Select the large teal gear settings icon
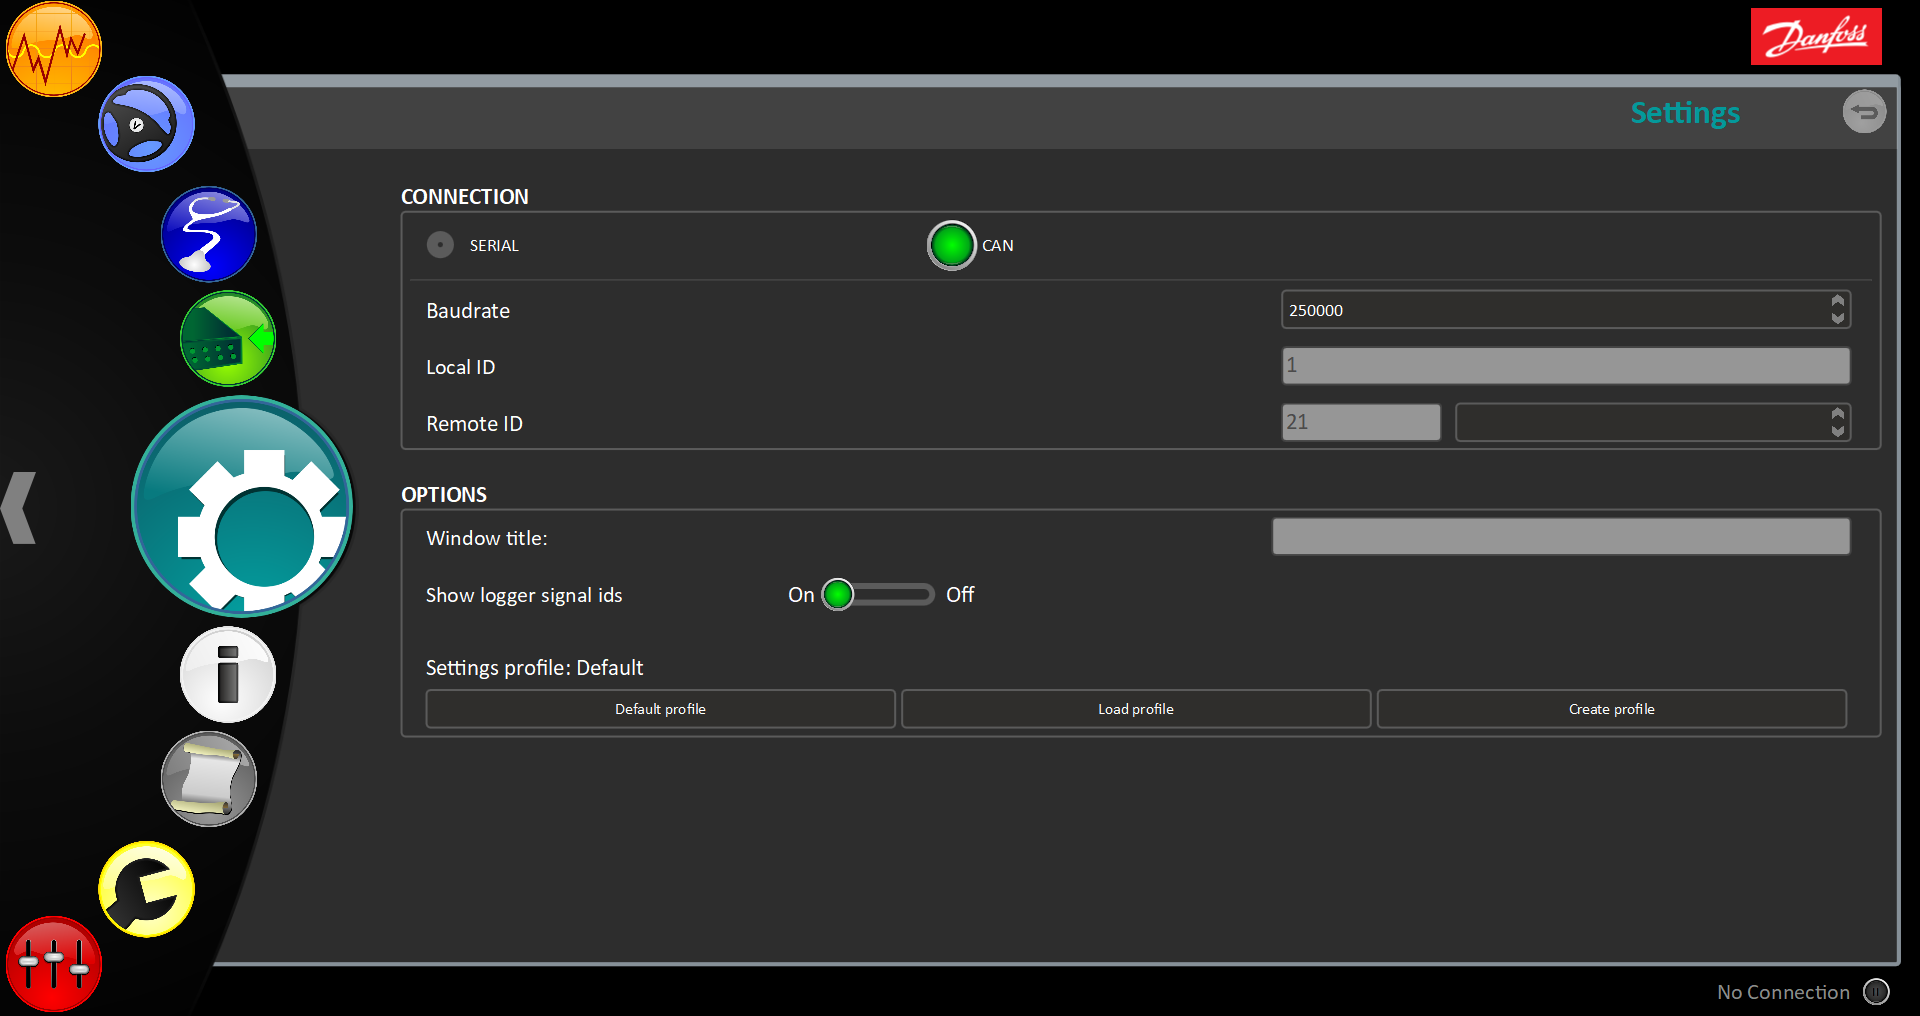 [242, 507]
